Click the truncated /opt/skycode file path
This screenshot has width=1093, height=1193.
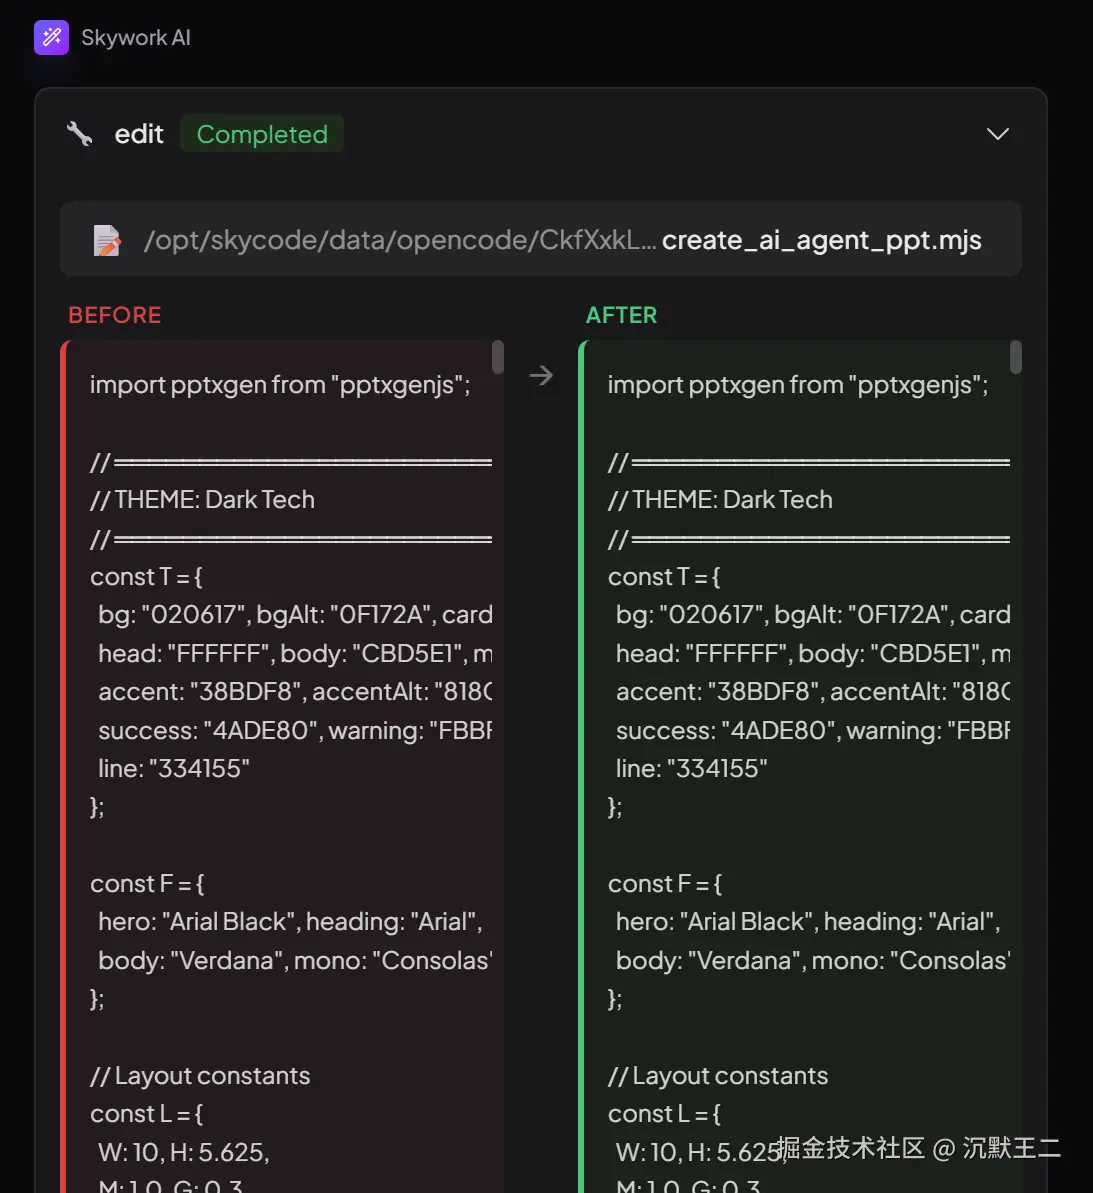(x=399, y=240)
